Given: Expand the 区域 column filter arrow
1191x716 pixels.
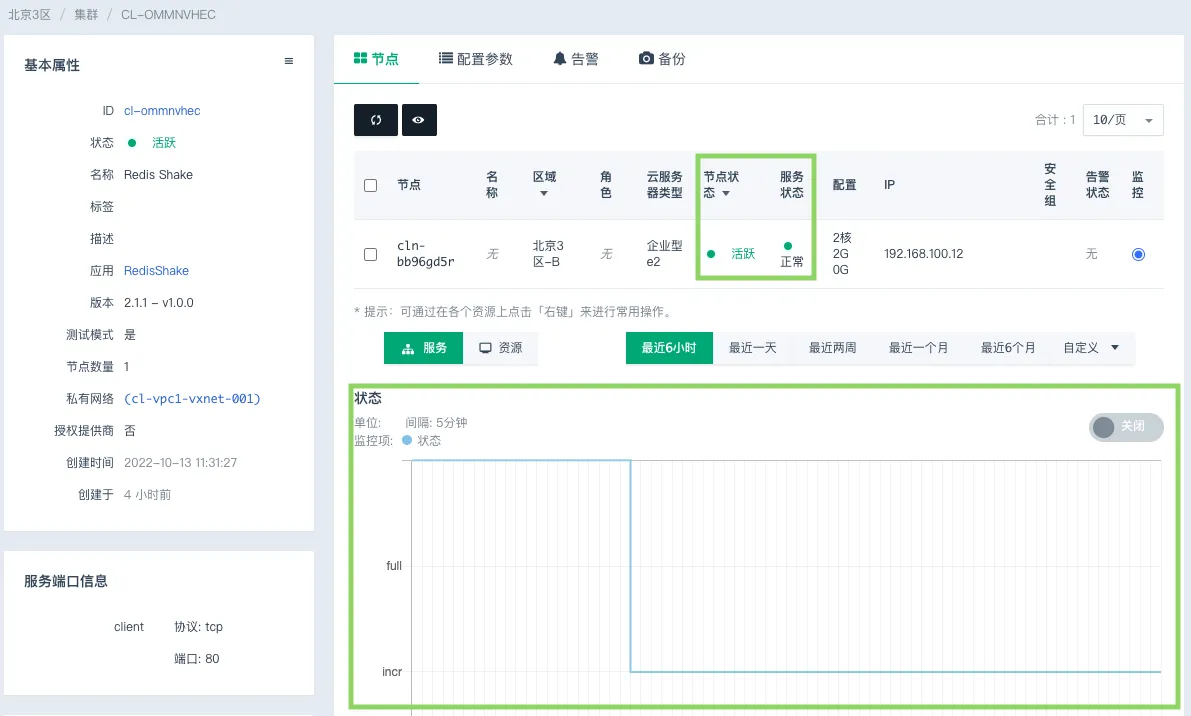Looking at the screenshot, I should coord(544,193).
